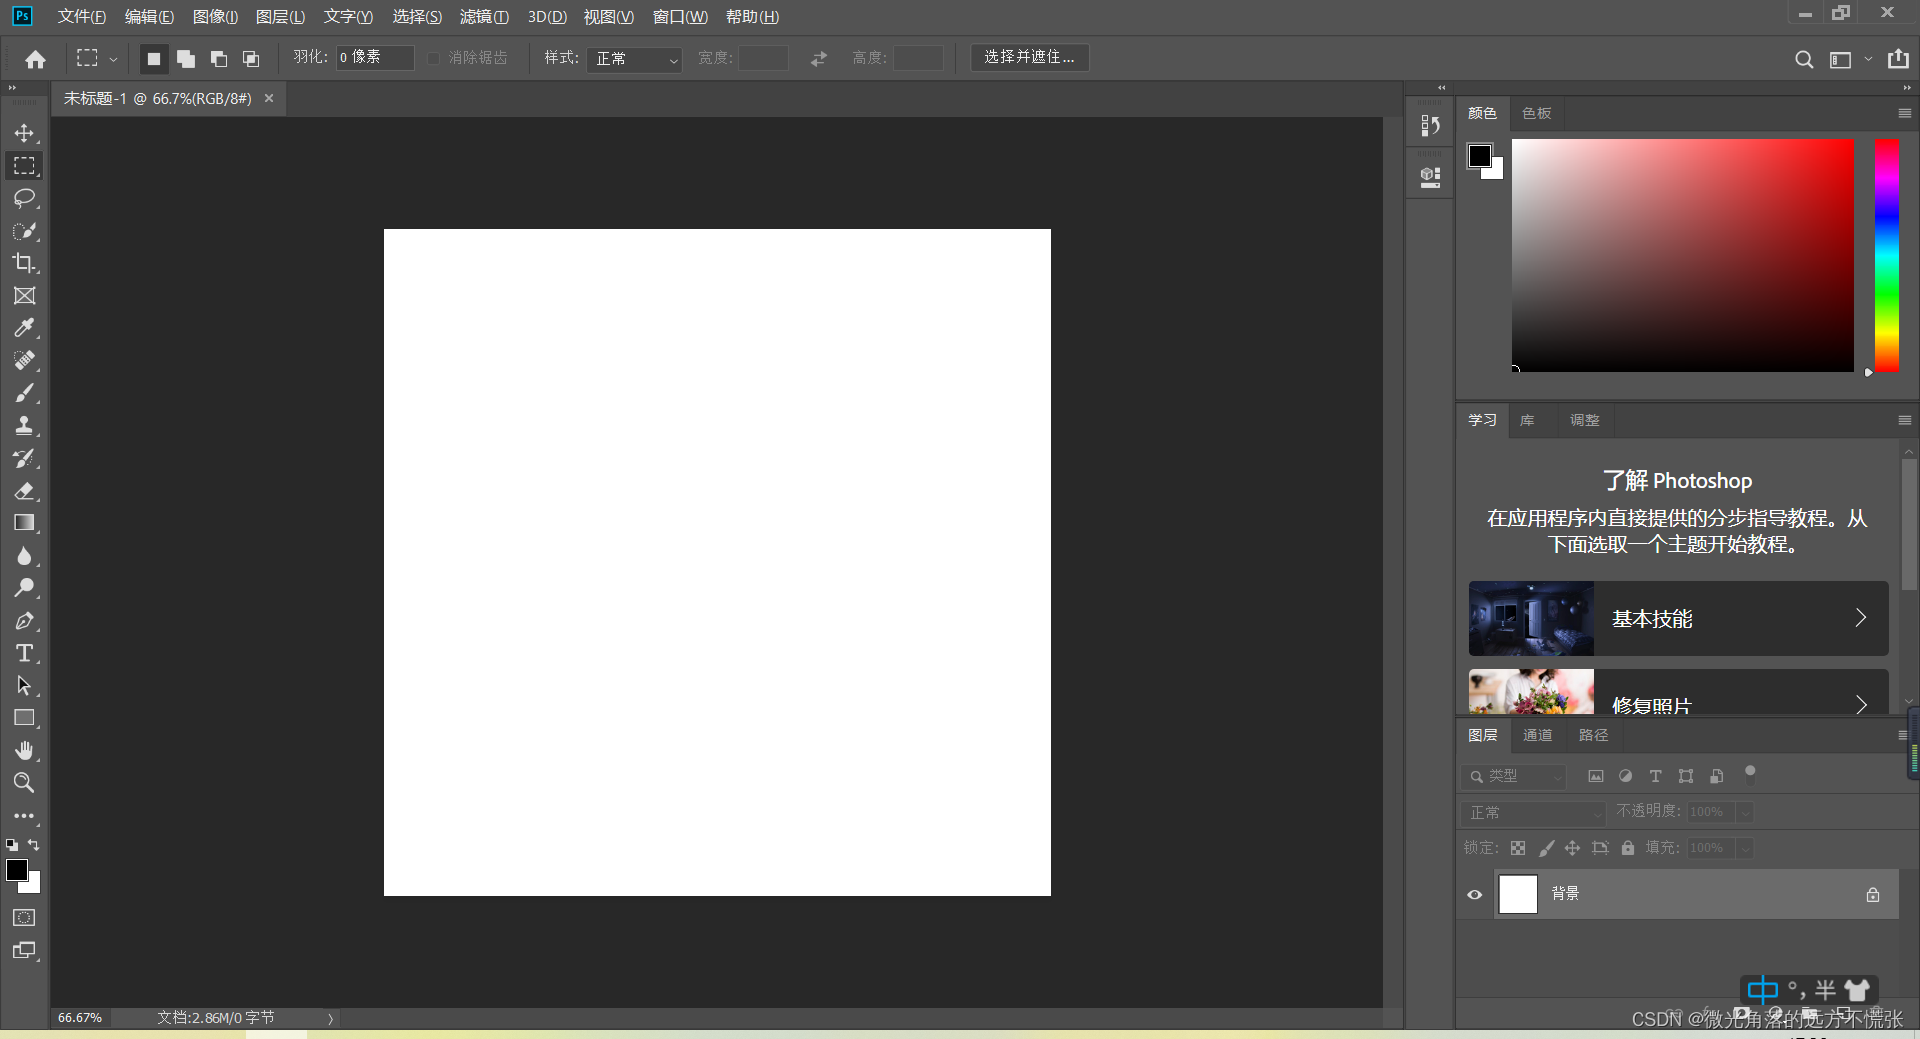Open the 基本技能 tutorial

point(1677,618)
